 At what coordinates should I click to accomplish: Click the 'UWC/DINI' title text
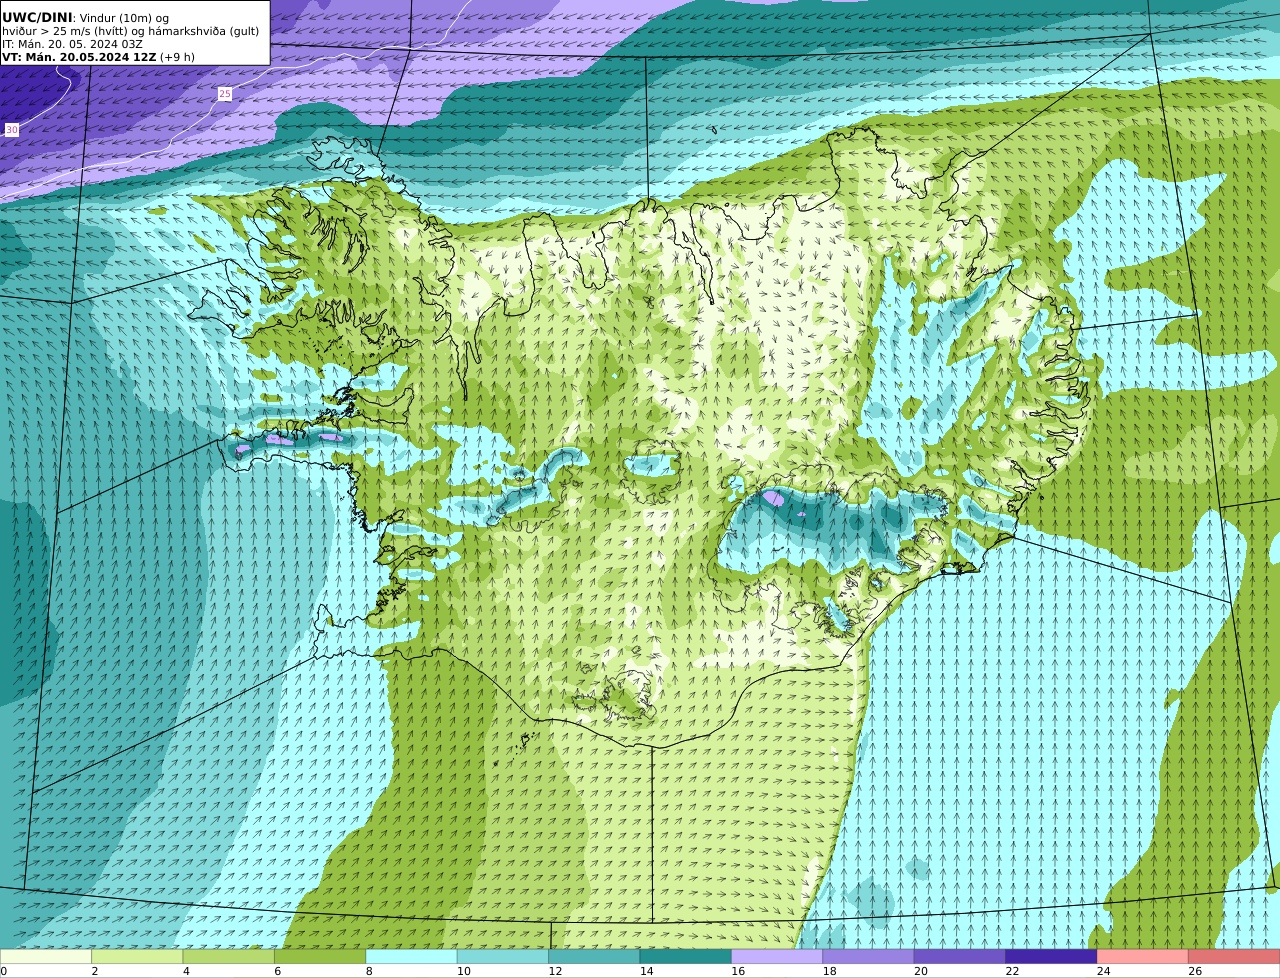(37, 18)
